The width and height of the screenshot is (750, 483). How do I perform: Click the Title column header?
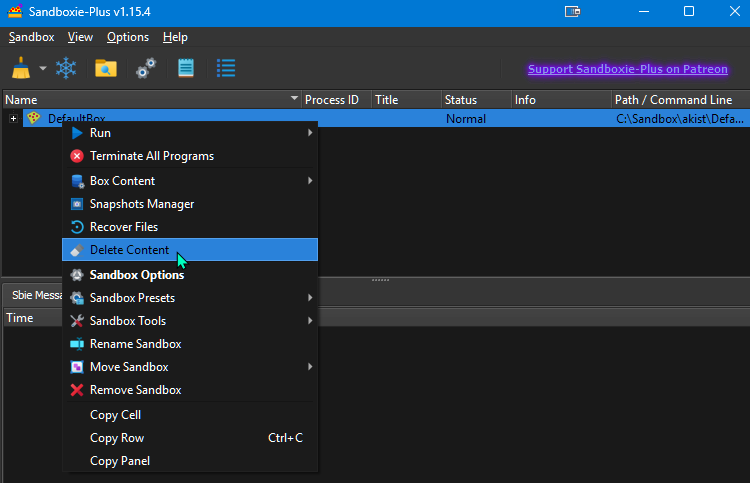click(406, 99)
